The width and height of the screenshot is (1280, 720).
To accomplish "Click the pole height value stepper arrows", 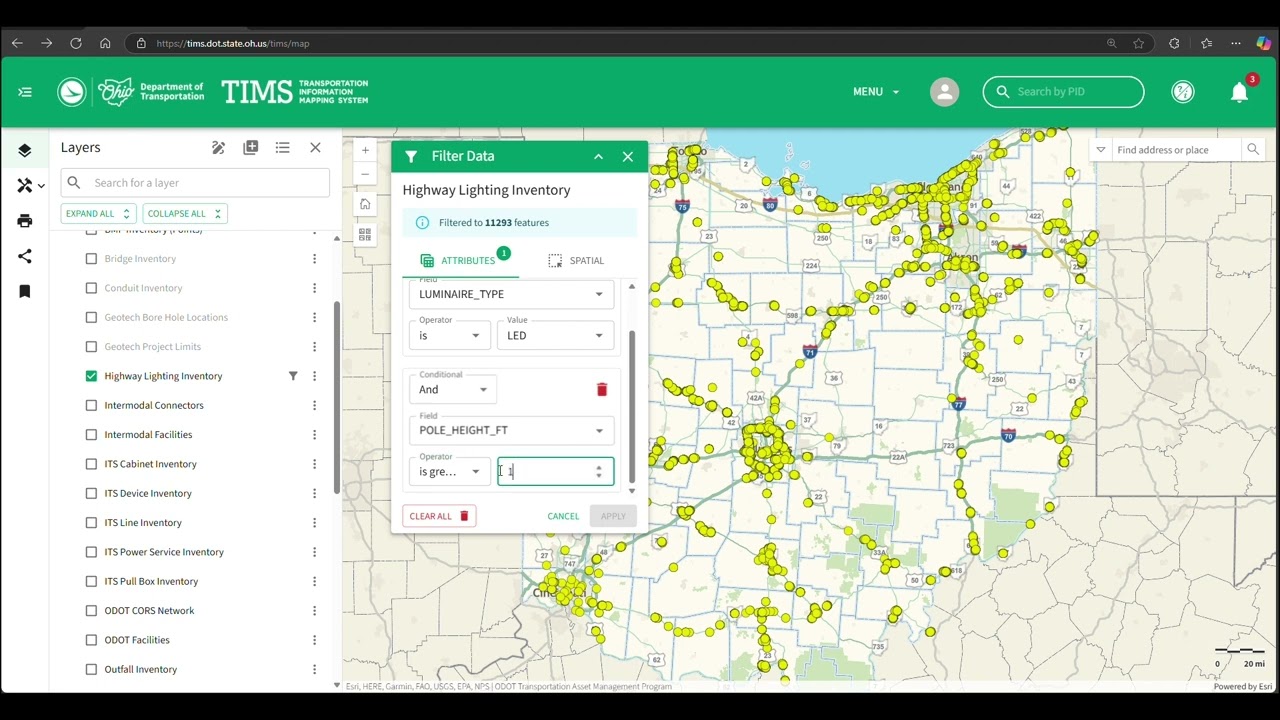I will (x=599, y=471).
